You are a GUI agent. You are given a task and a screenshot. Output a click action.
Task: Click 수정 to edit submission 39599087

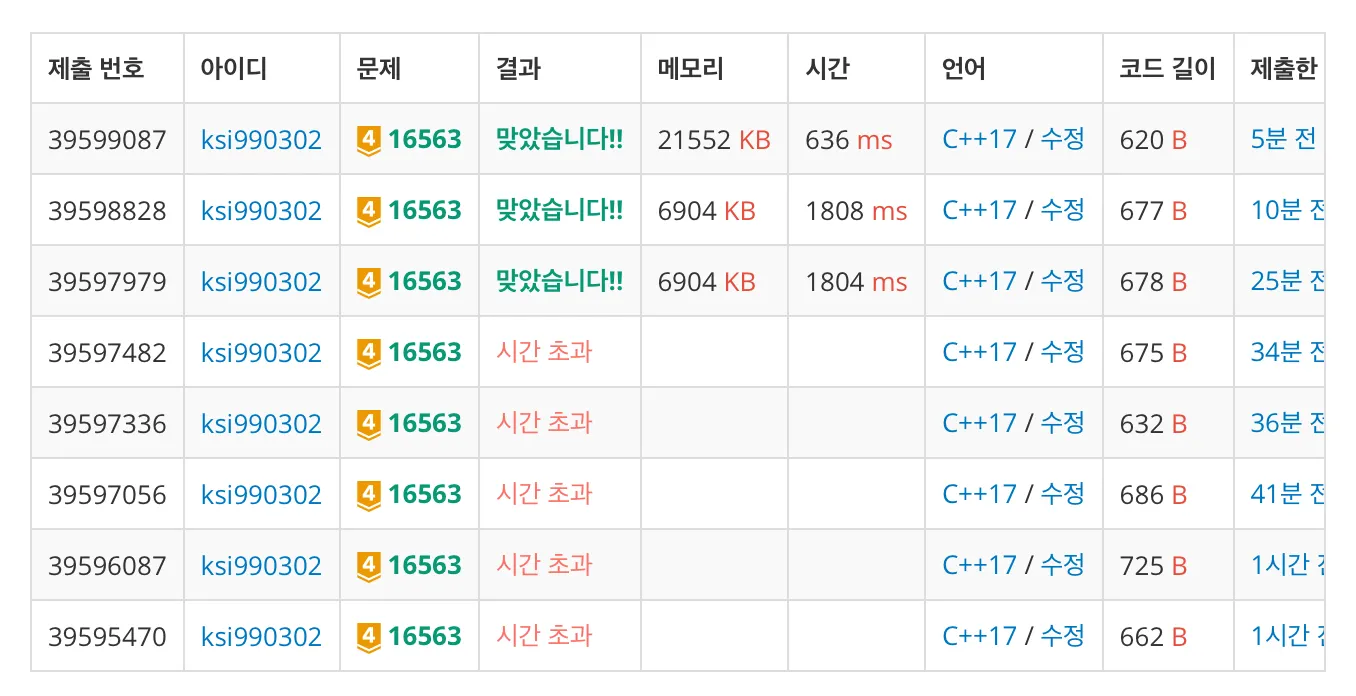(x=1062, y=140)
